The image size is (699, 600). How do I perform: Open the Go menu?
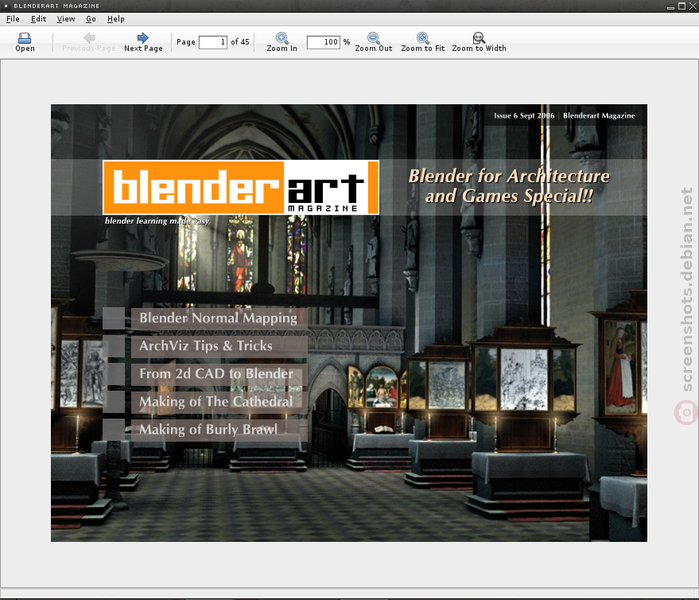click(x=91, y=19)
